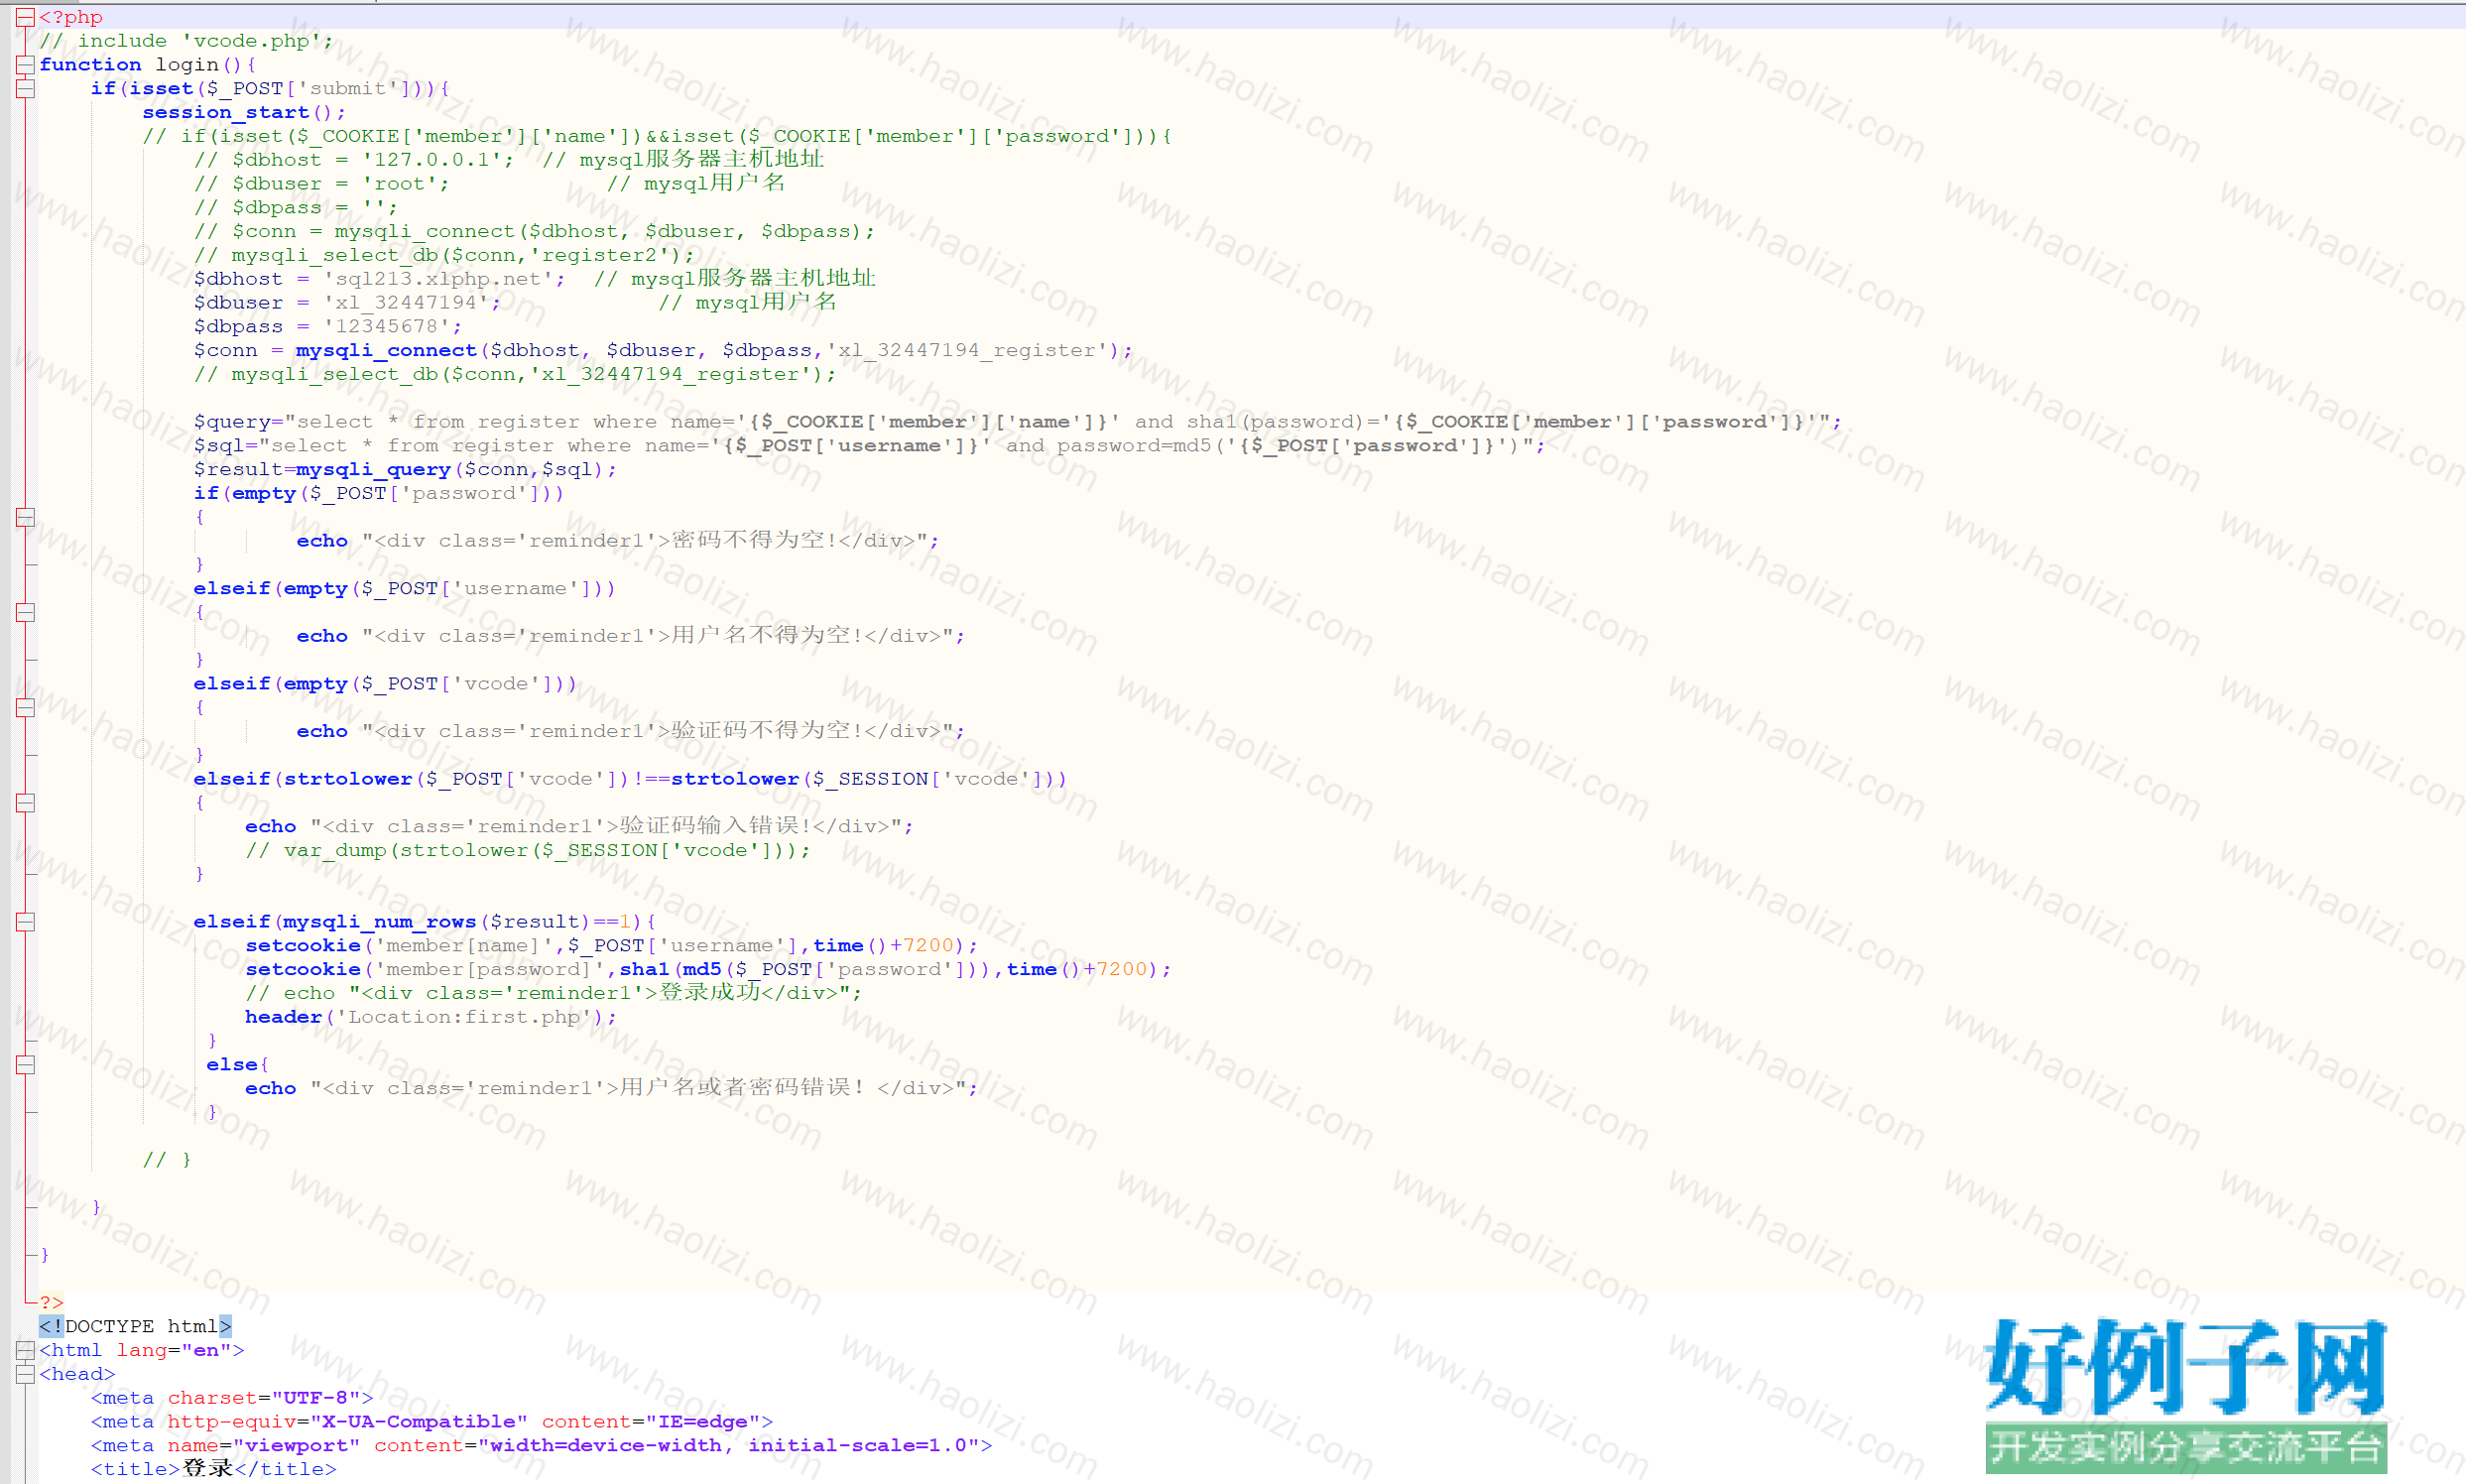Collapse fold marker beside if(isset($_POST['submit']))
The height and width of the screenshot is (1484, 2466).
[x=25, y=88]
